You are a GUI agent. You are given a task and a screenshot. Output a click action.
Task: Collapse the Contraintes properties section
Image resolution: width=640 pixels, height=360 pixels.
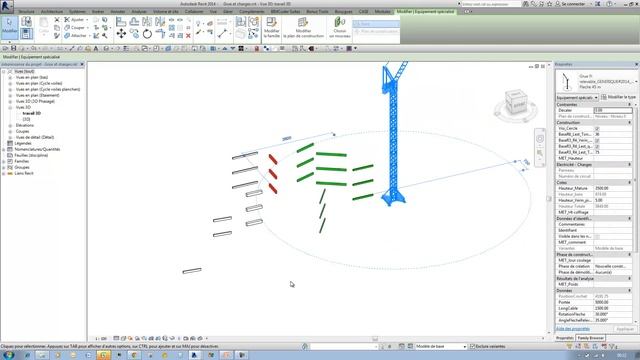629,105
